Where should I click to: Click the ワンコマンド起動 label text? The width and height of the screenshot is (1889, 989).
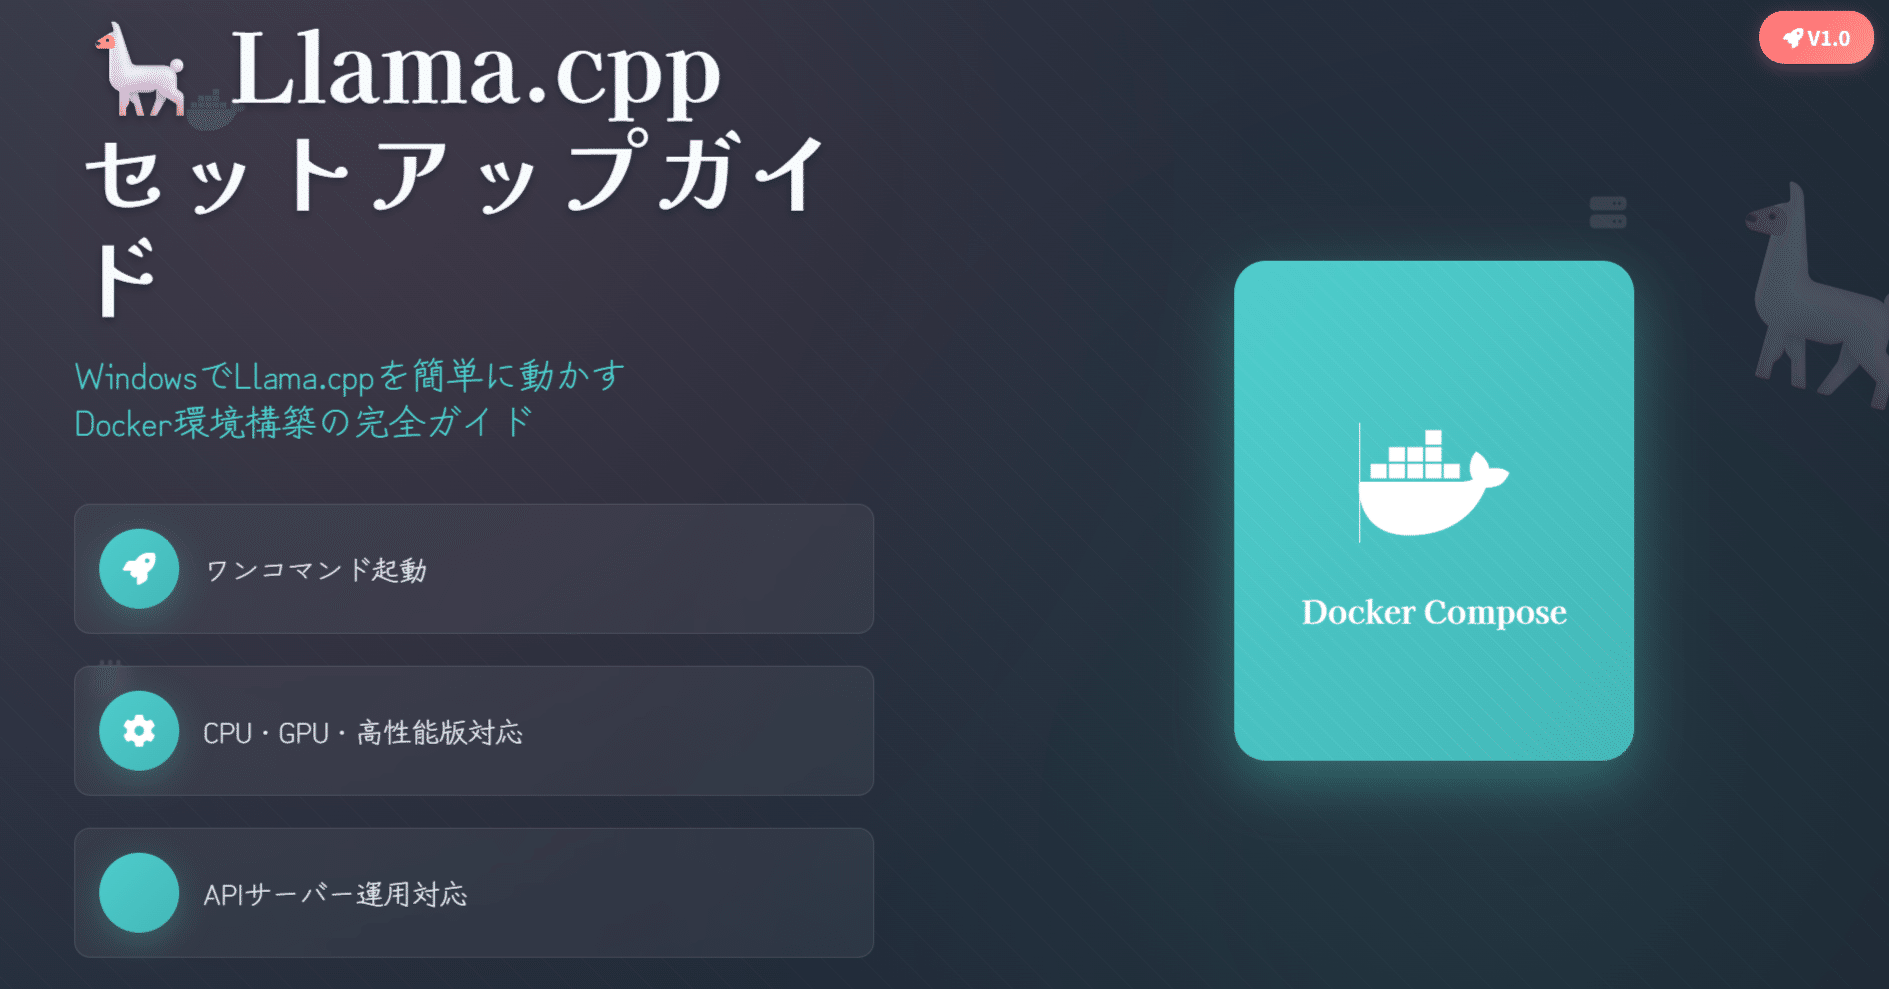click(316, 570)
